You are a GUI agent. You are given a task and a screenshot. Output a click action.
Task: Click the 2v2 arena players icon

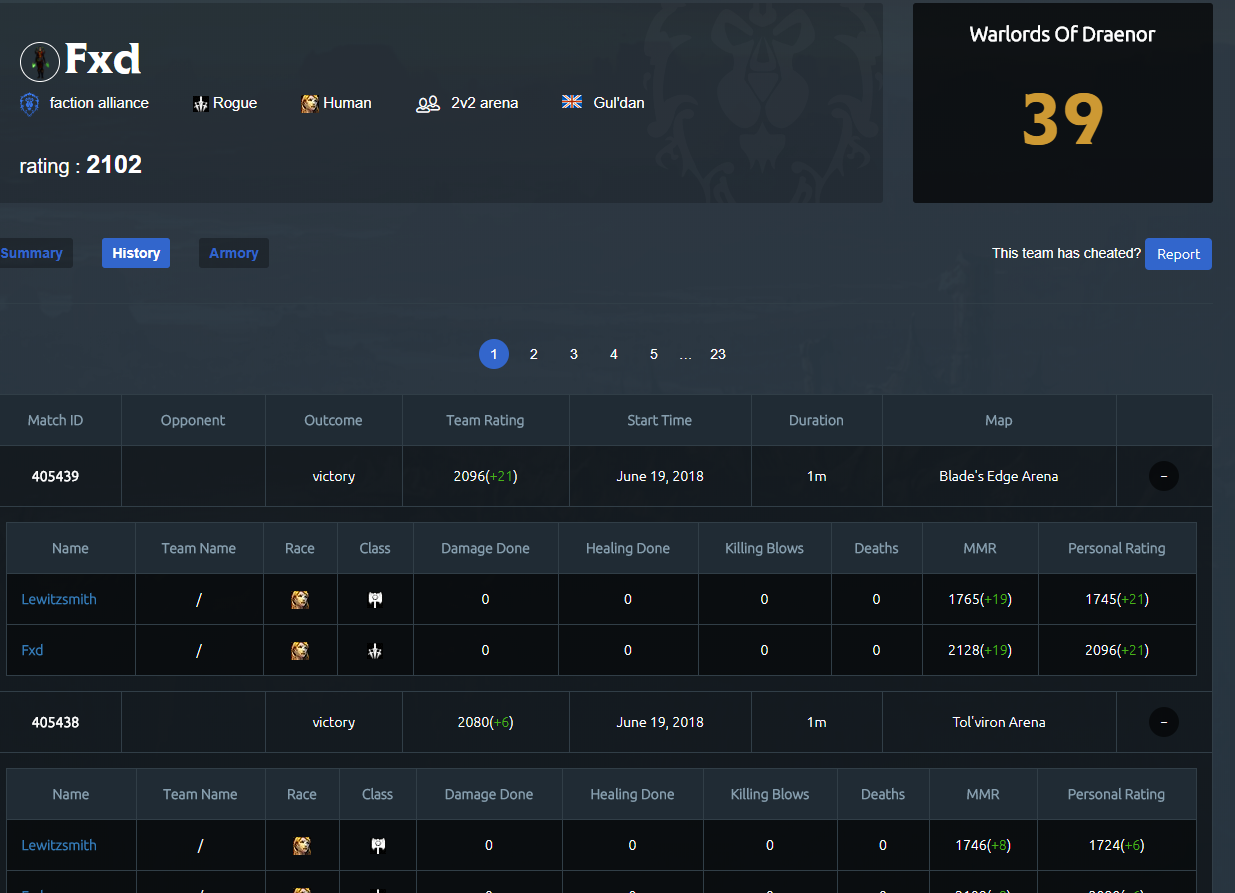pyautogui.click(x=428, y=104)
